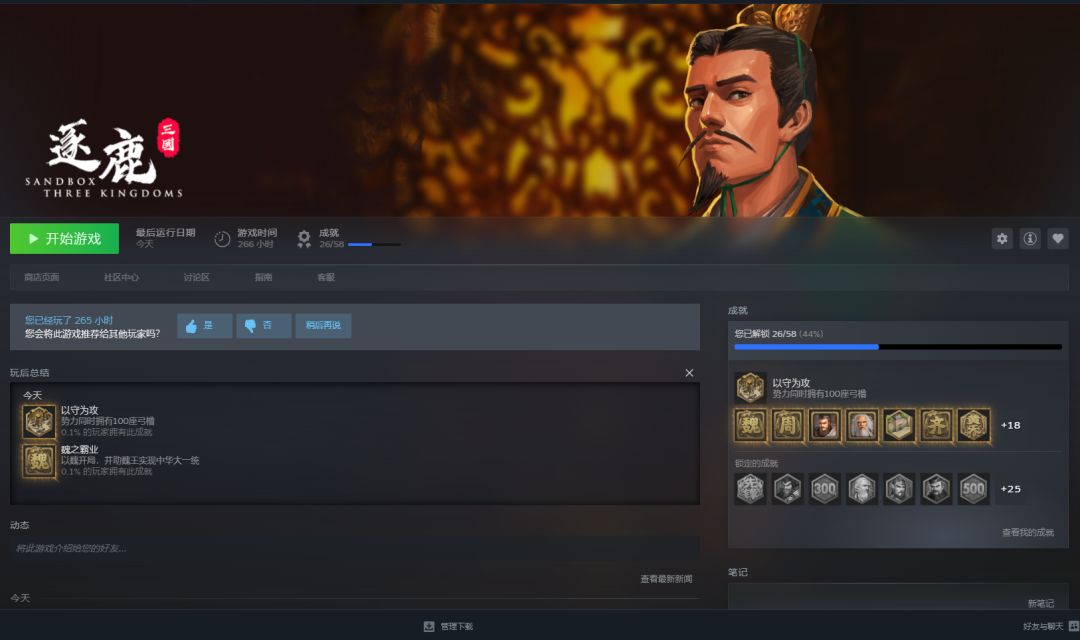The height and width of the screenshot is (640, 1080).
Task: Click 锁定的成就 locked achievements label
Action: click(x=756, y=464)
